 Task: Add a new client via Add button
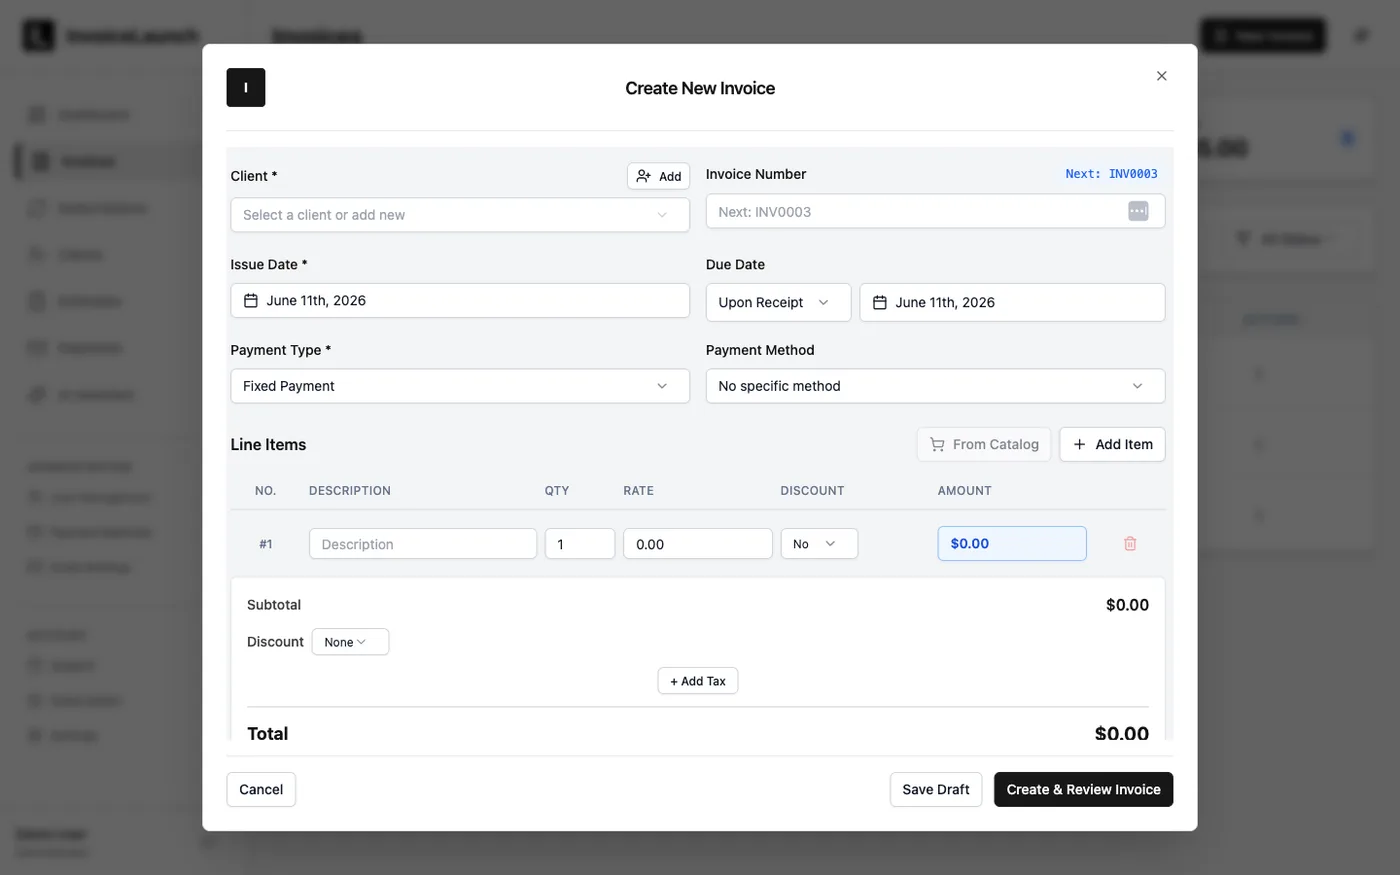pos(659,176)
